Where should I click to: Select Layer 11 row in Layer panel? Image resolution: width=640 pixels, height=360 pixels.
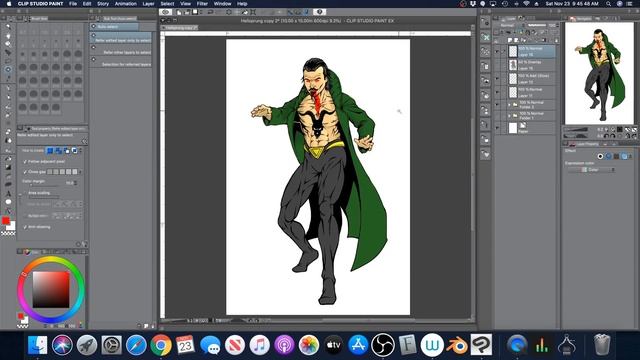click(x=531, y=92)
